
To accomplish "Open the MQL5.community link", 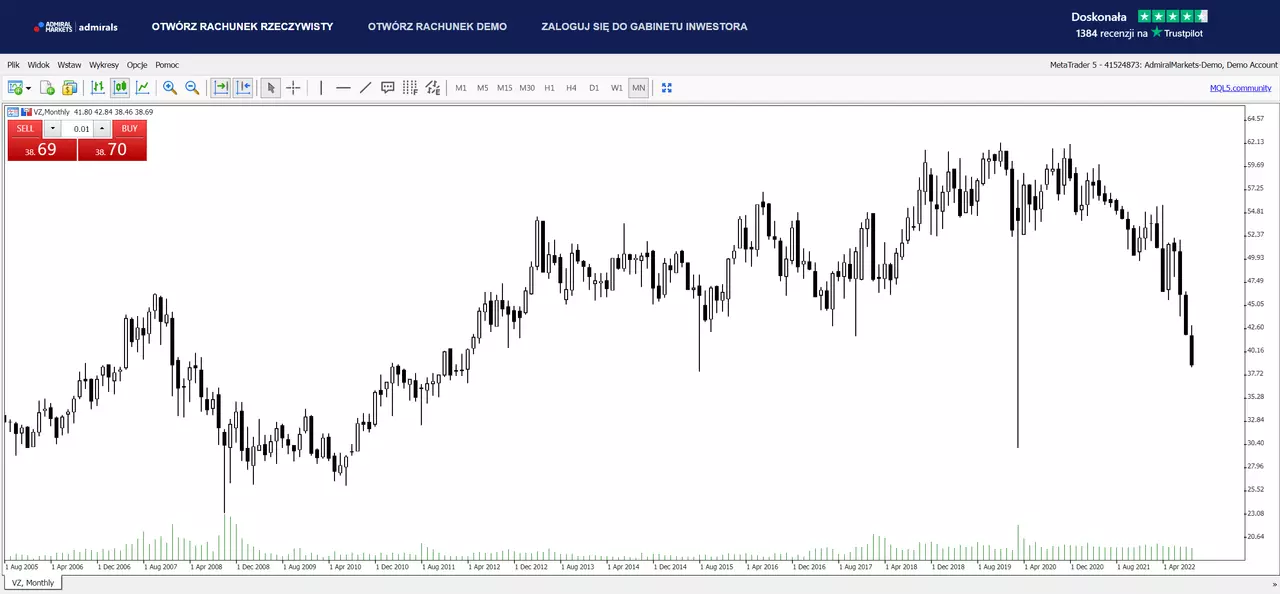I will [1240, 88].
